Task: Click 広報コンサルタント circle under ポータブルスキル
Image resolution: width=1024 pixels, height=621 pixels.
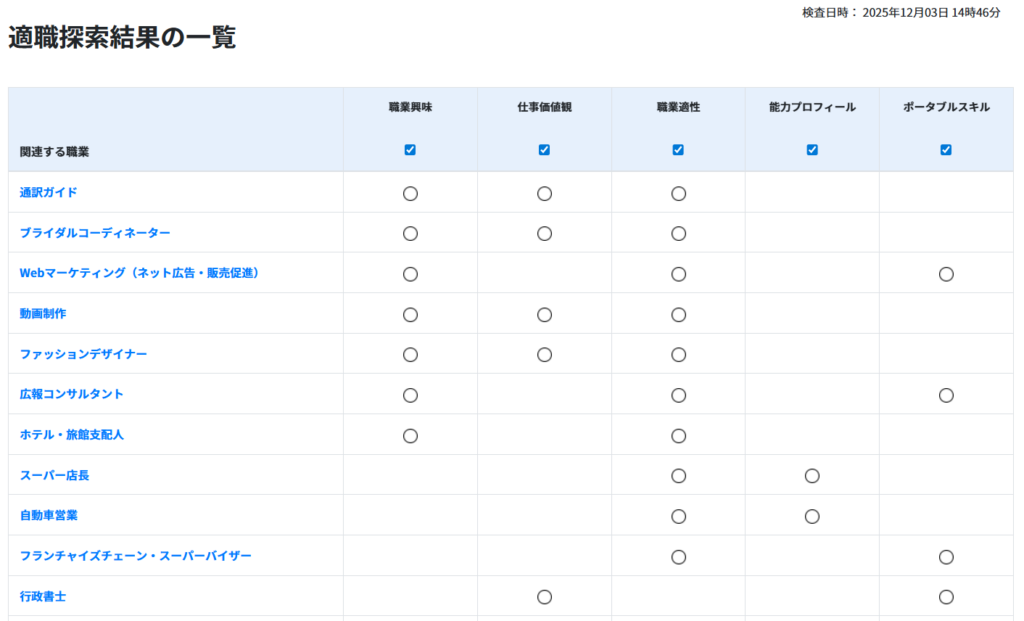Action: [x=946, y=395]
